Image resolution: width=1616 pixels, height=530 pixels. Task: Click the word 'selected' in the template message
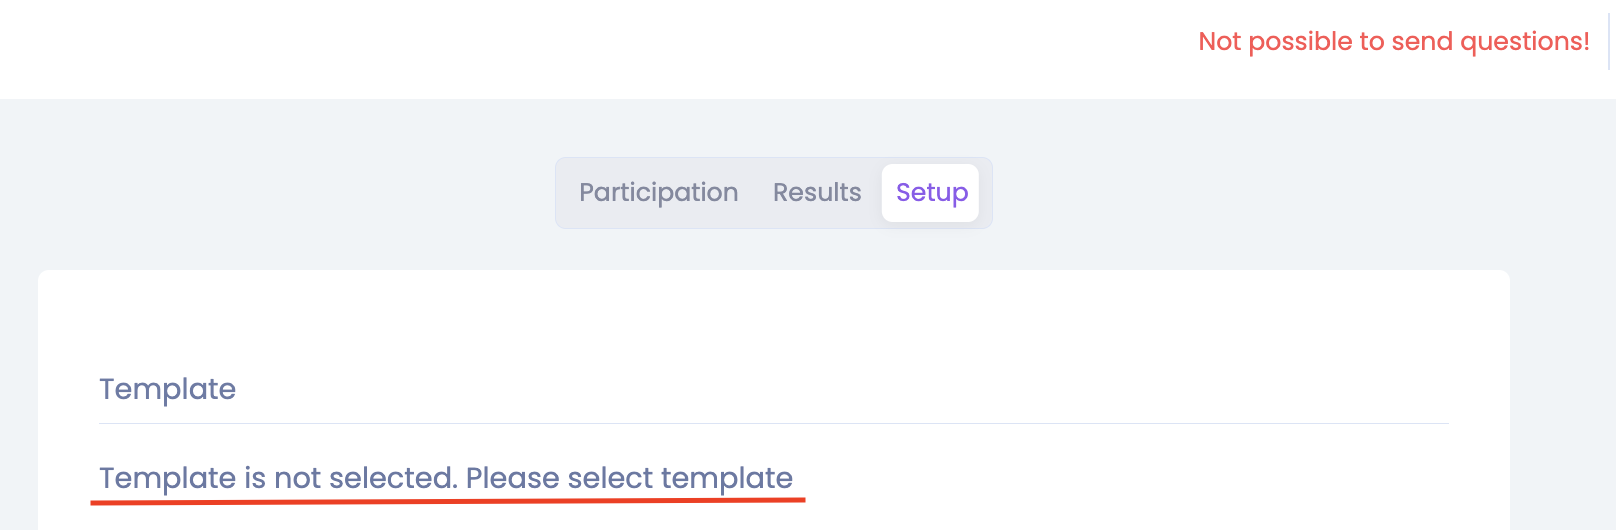(392, 478)
